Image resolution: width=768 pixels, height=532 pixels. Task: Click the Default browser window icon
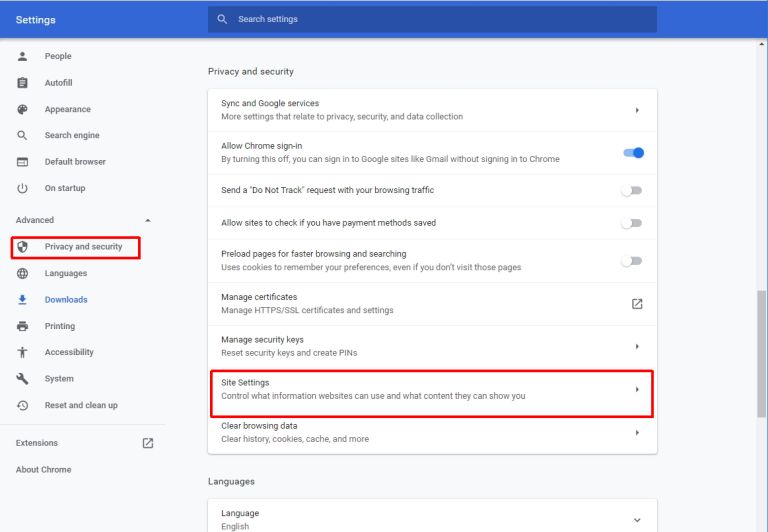click(23, 162)
